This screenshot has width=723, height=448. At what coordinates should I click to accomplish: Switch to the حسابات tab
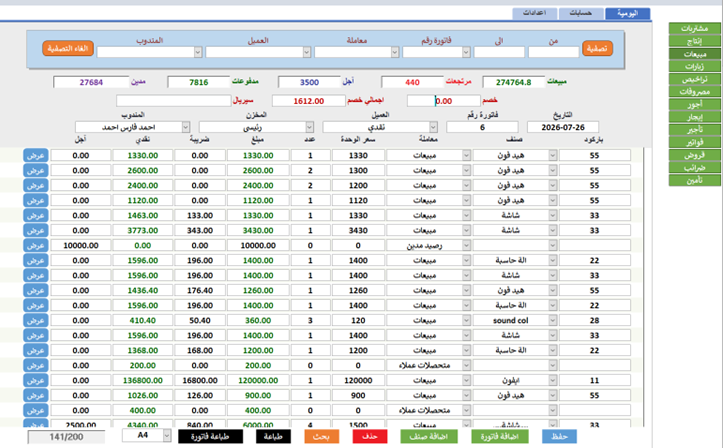pos(581,13)
